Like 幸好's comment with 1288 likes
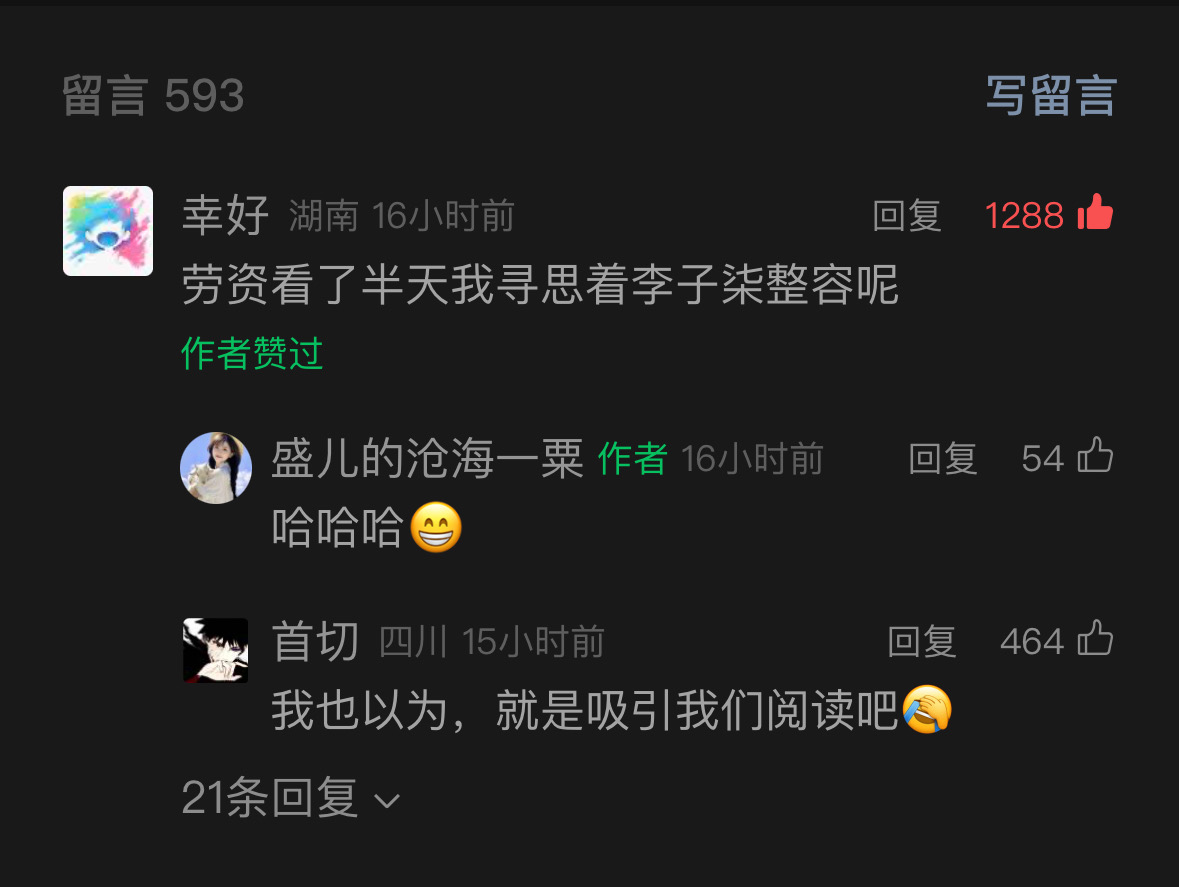This screenshot has width=1179, height=887. click(1095, 212)
